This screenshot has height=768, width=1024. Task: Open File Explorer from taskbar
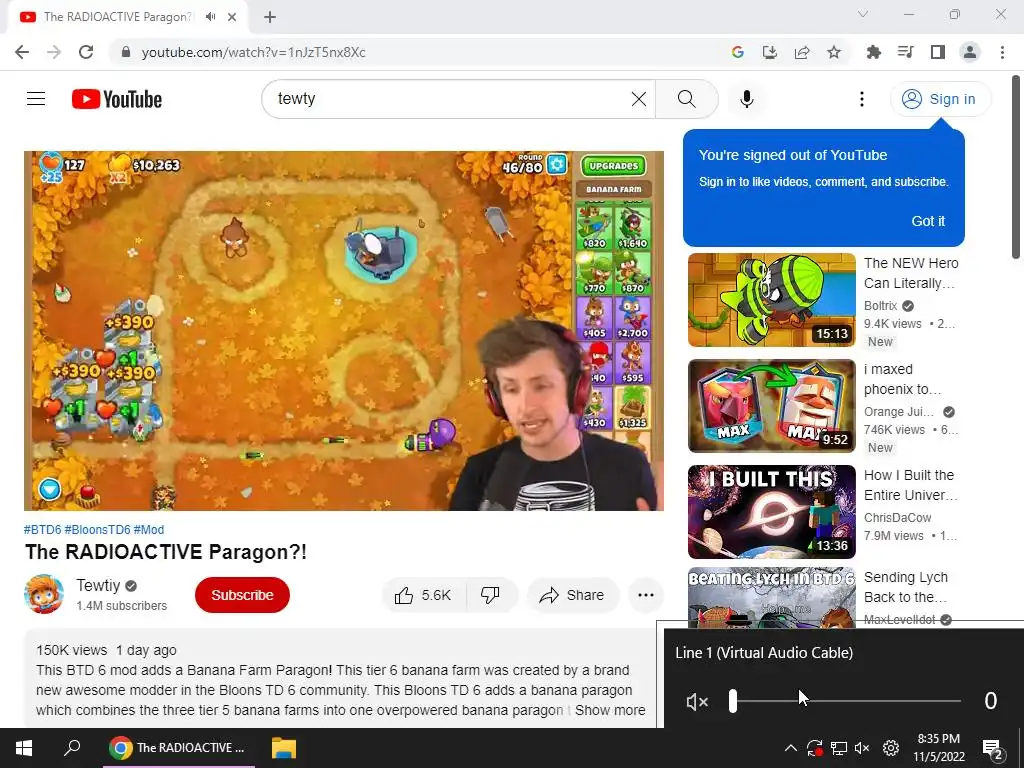tap(283, 748)
